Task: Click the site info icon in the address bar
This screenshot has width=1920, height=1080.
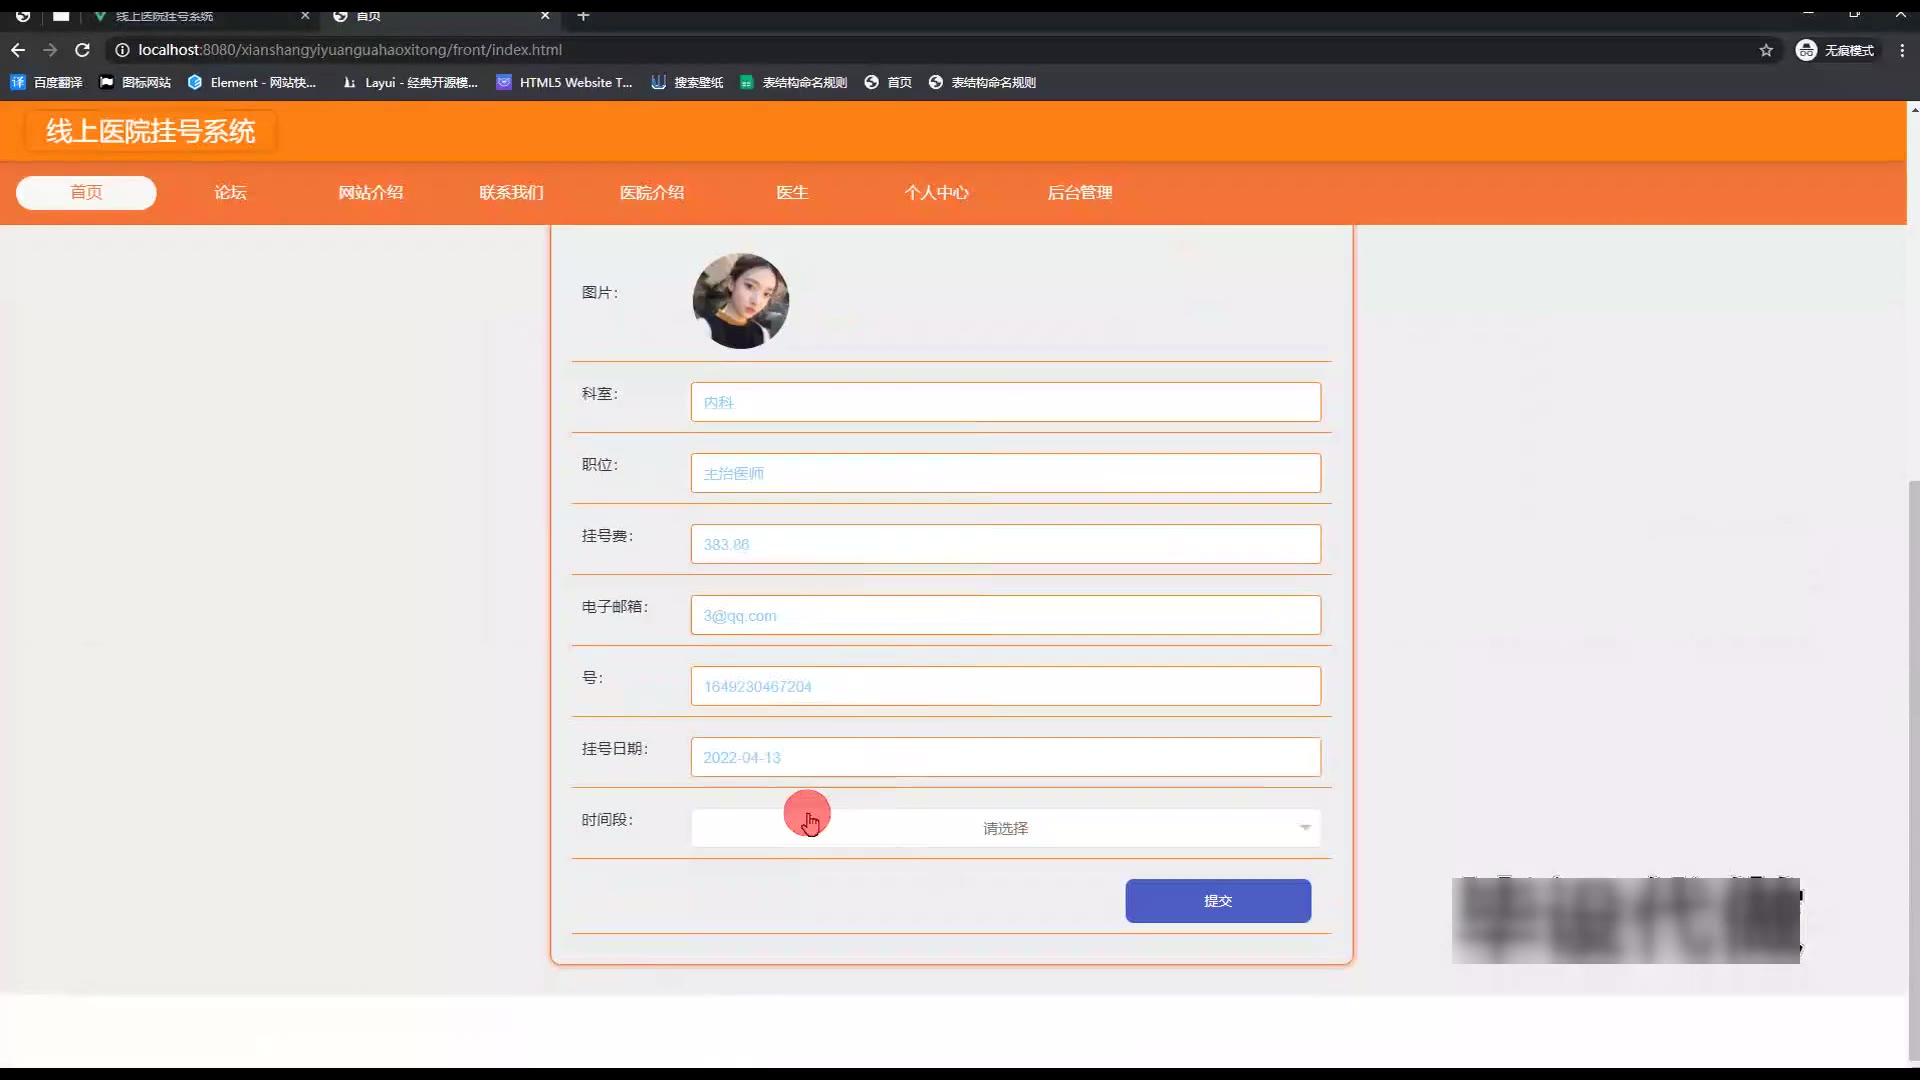Action: 122,50
